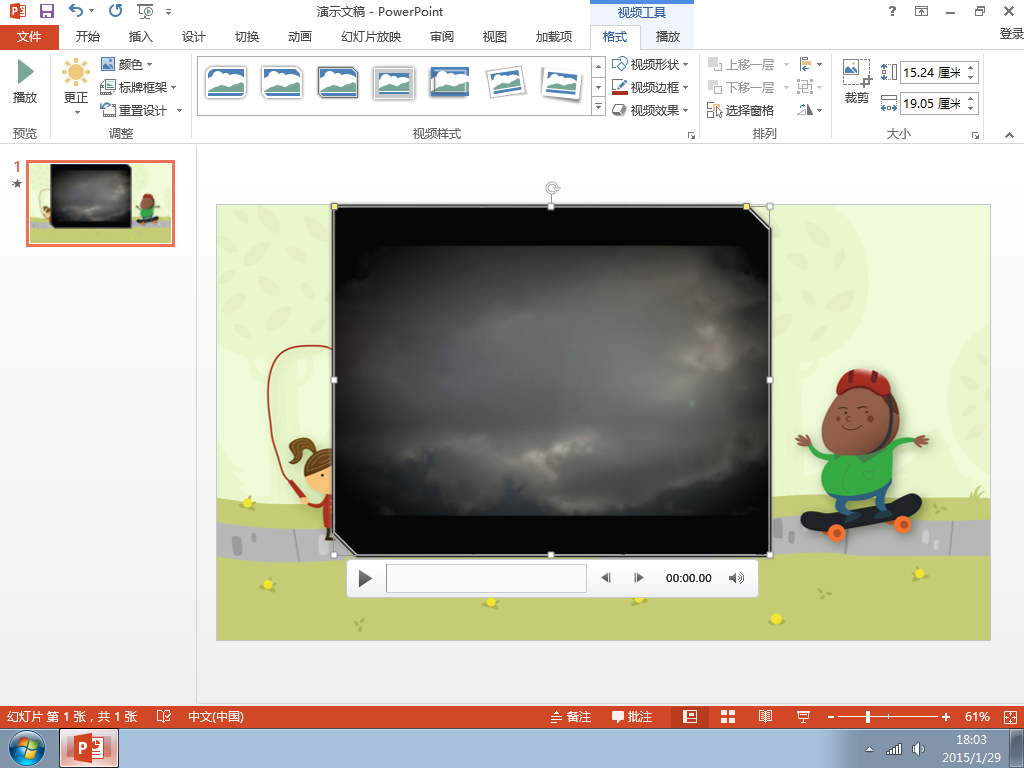Fit slide to current window

click(1010, 716)
